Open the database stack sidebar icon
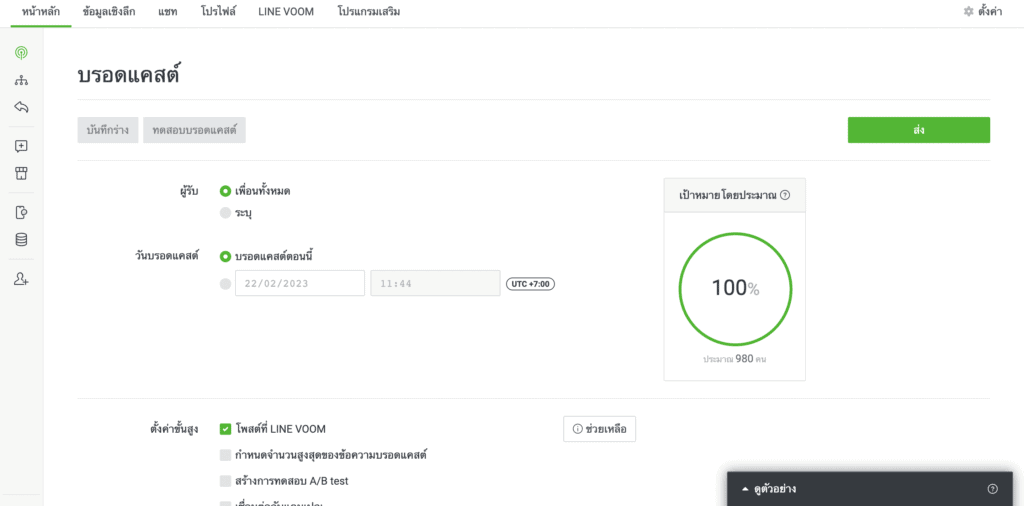Screen dimensions: 1024x506 21,240
